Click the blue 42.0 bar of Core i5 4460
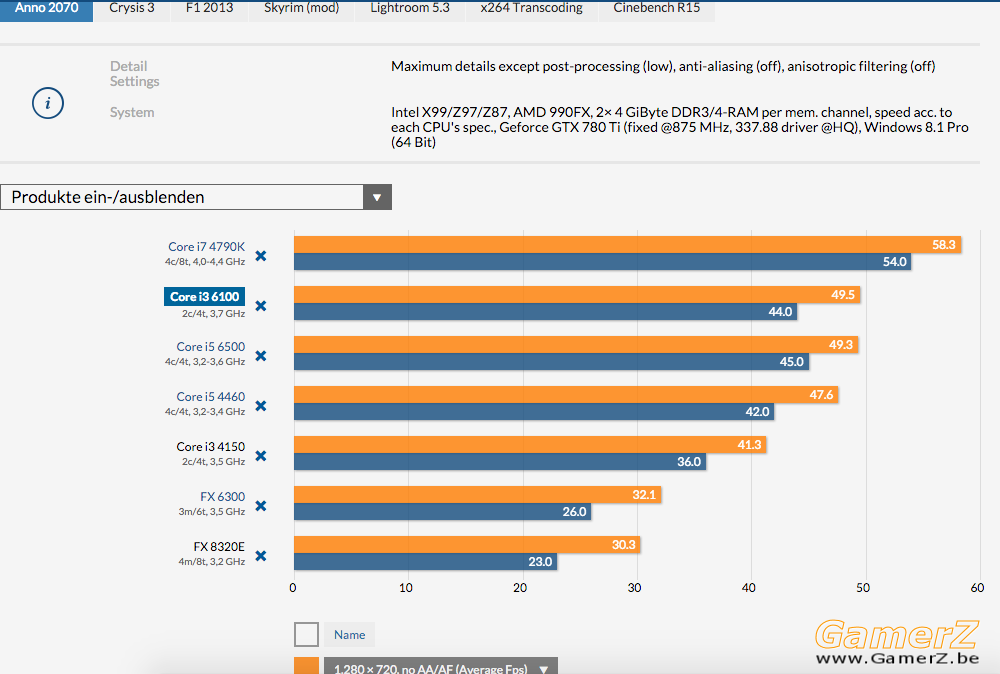The width and height of the screenshot is (1000, 674). 534,411
